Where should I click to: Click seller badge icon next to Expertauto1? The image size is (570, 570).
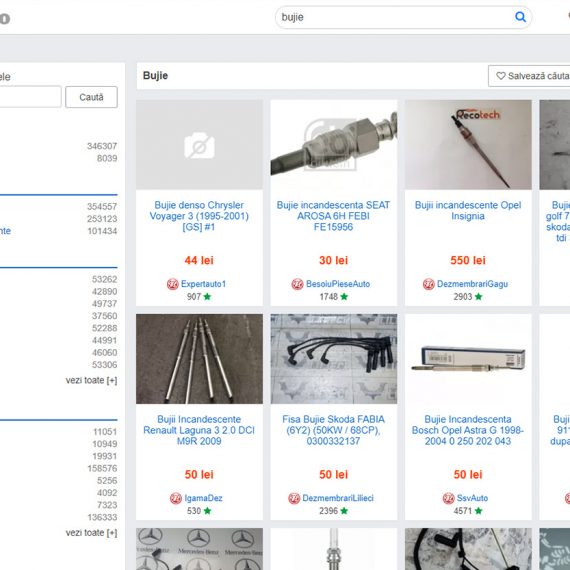(x=173, y=284)
